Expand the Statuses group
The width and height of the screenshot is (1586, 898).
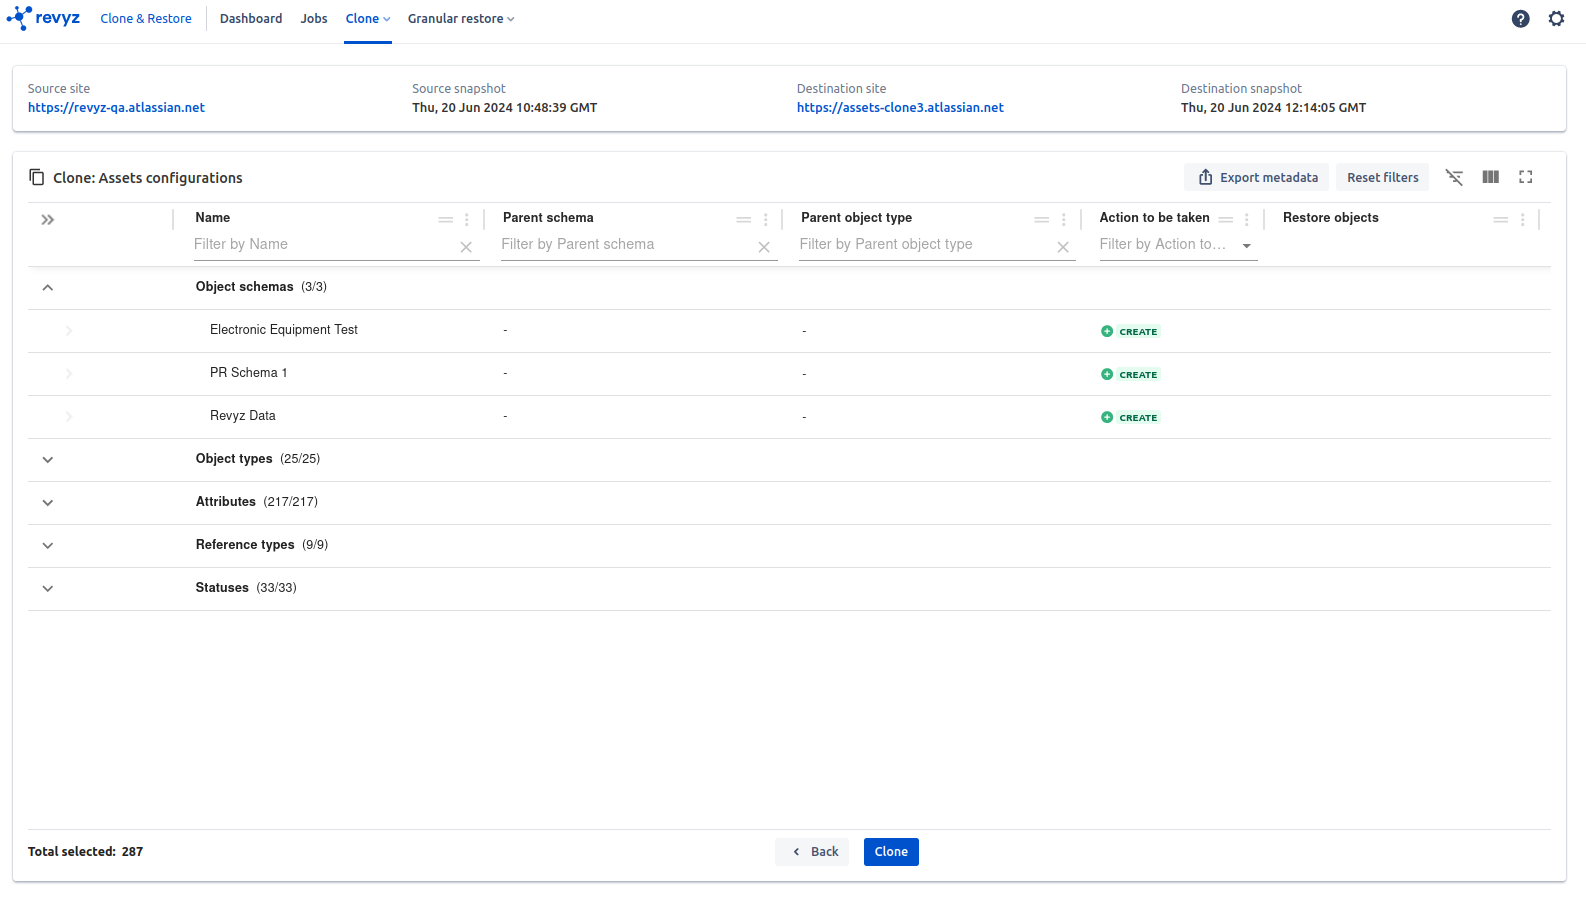[47, 589]
